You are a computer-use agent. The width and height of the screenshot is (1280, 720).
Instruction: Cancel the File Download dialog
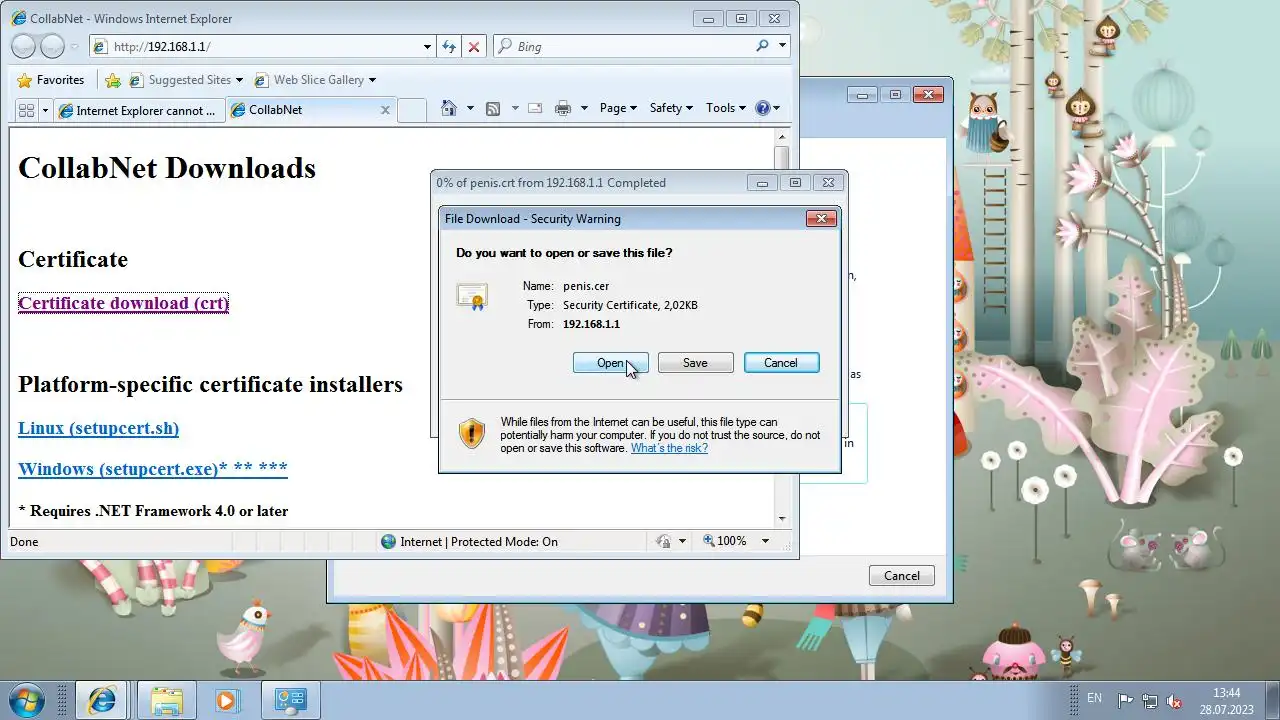coord(781,363)
